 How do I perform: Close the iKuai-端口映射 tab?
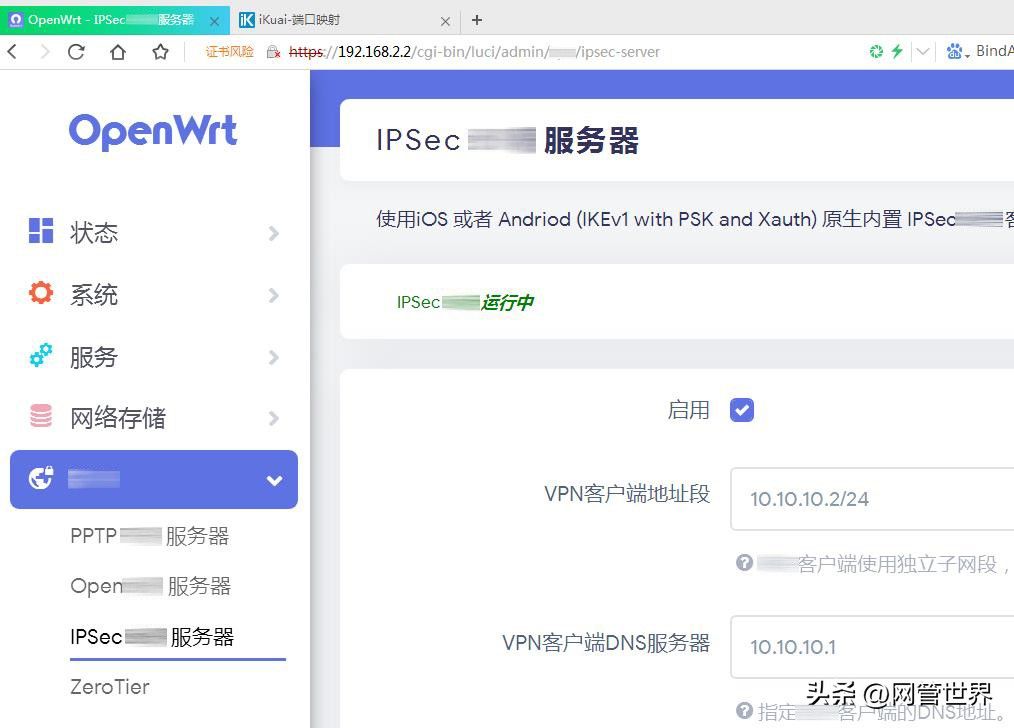point(445,21)
